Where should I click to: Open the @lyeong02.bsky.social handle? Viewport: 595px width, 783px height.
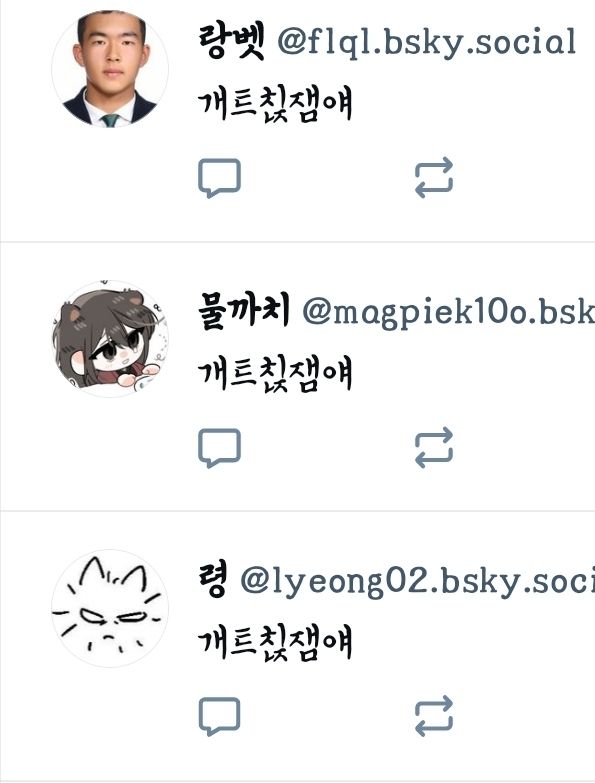coord(417,582)
